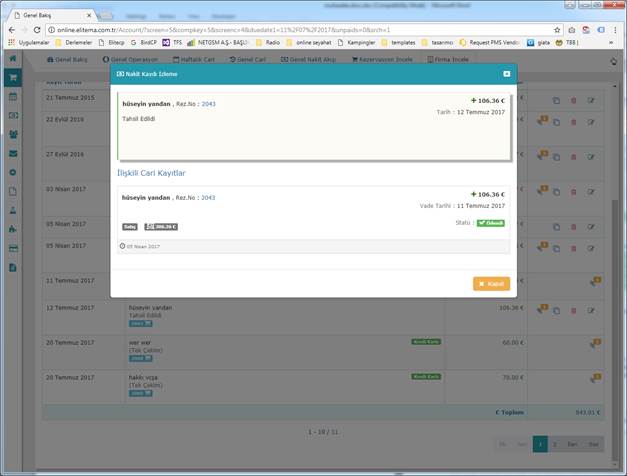
Task: Click the shopping cart sidebar icon
Action: 13,77
